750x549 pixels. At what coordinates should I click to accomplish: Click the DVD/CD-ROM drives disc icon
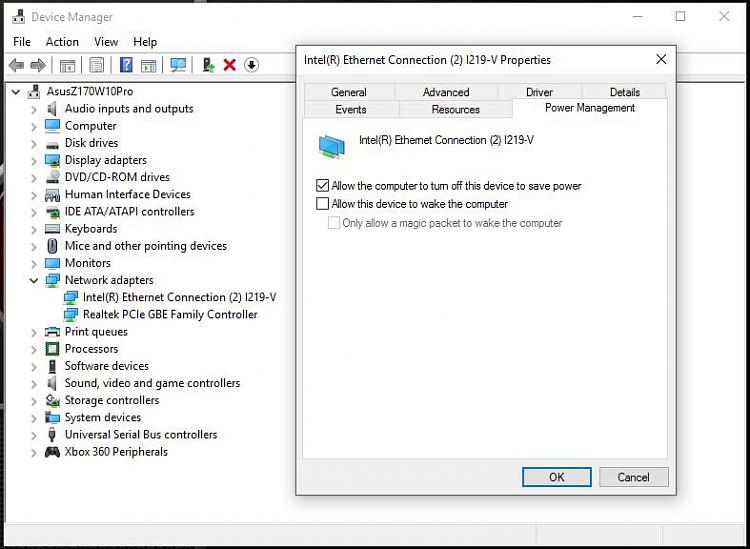[x=52, y=177]
